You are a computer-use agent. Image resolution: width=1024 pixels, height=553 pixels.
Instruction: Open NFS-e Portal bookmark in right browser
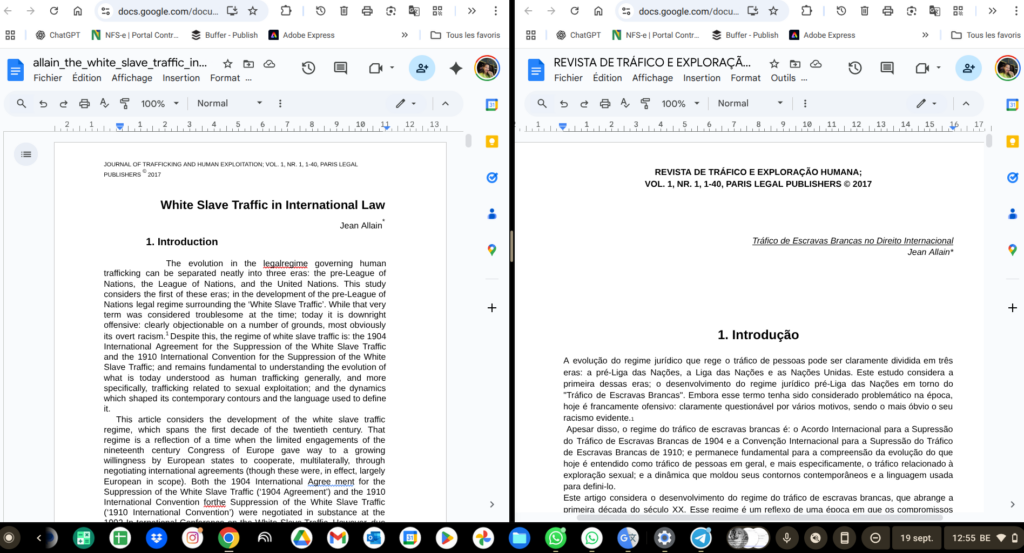[x=656, y=35]
